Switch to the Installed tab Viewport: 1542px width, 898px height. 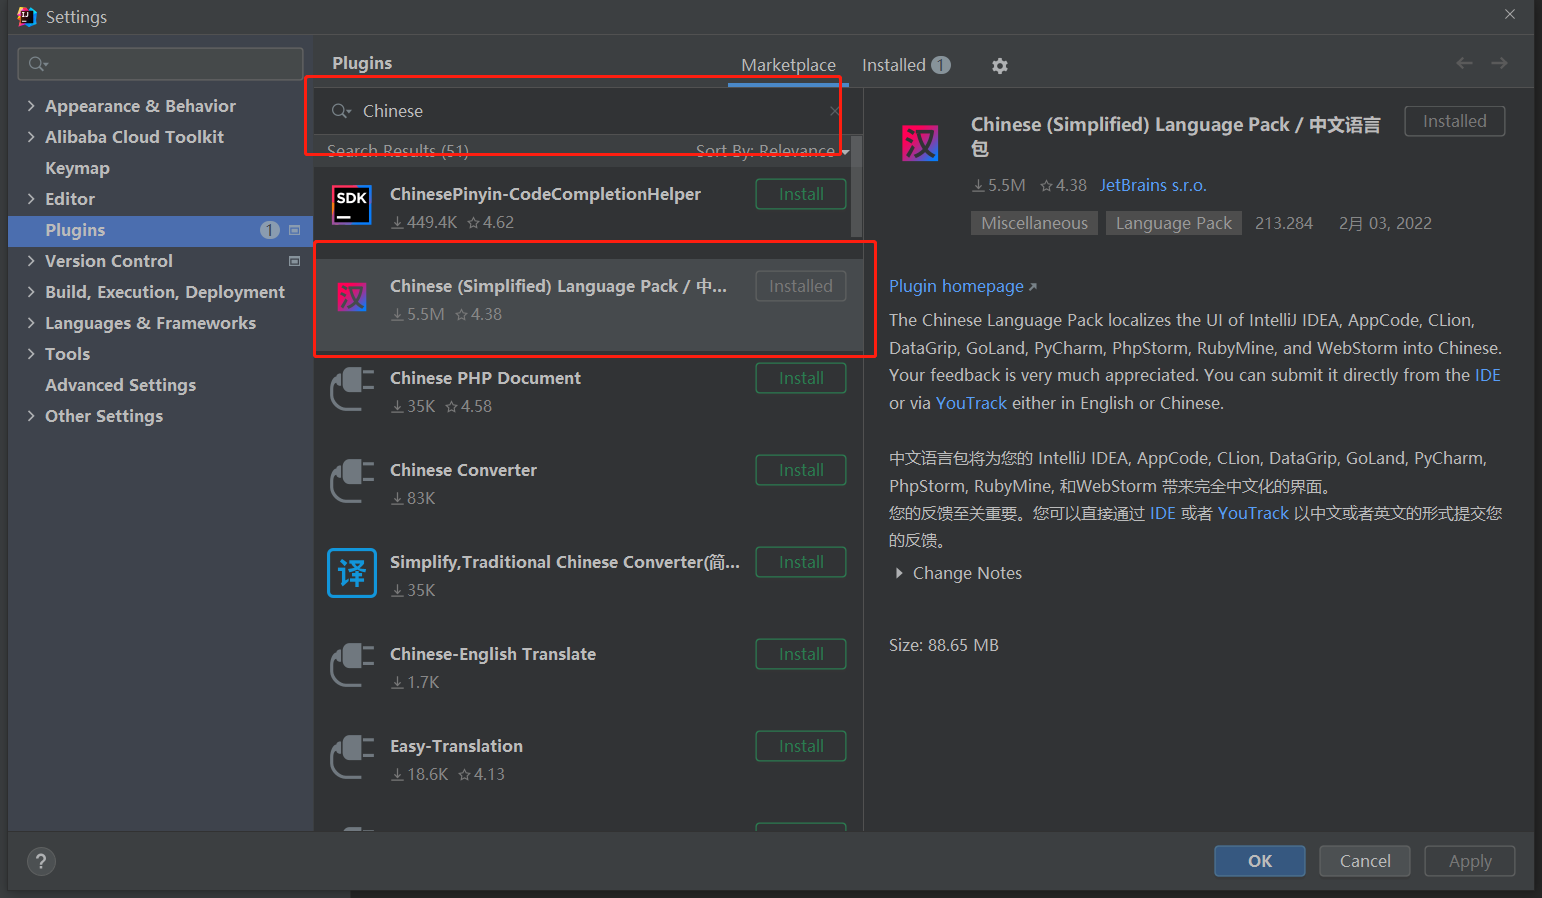pos(893,64)
